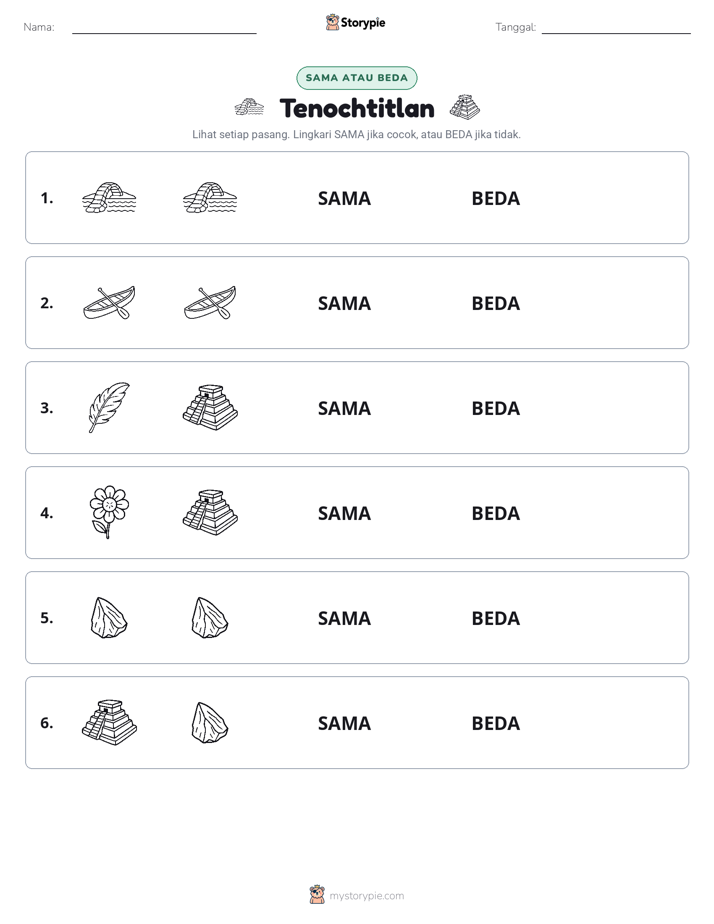Click the stone picture in row 6
Image resolution: width=714 pixels, height=924 pixels.
[210, 722]
